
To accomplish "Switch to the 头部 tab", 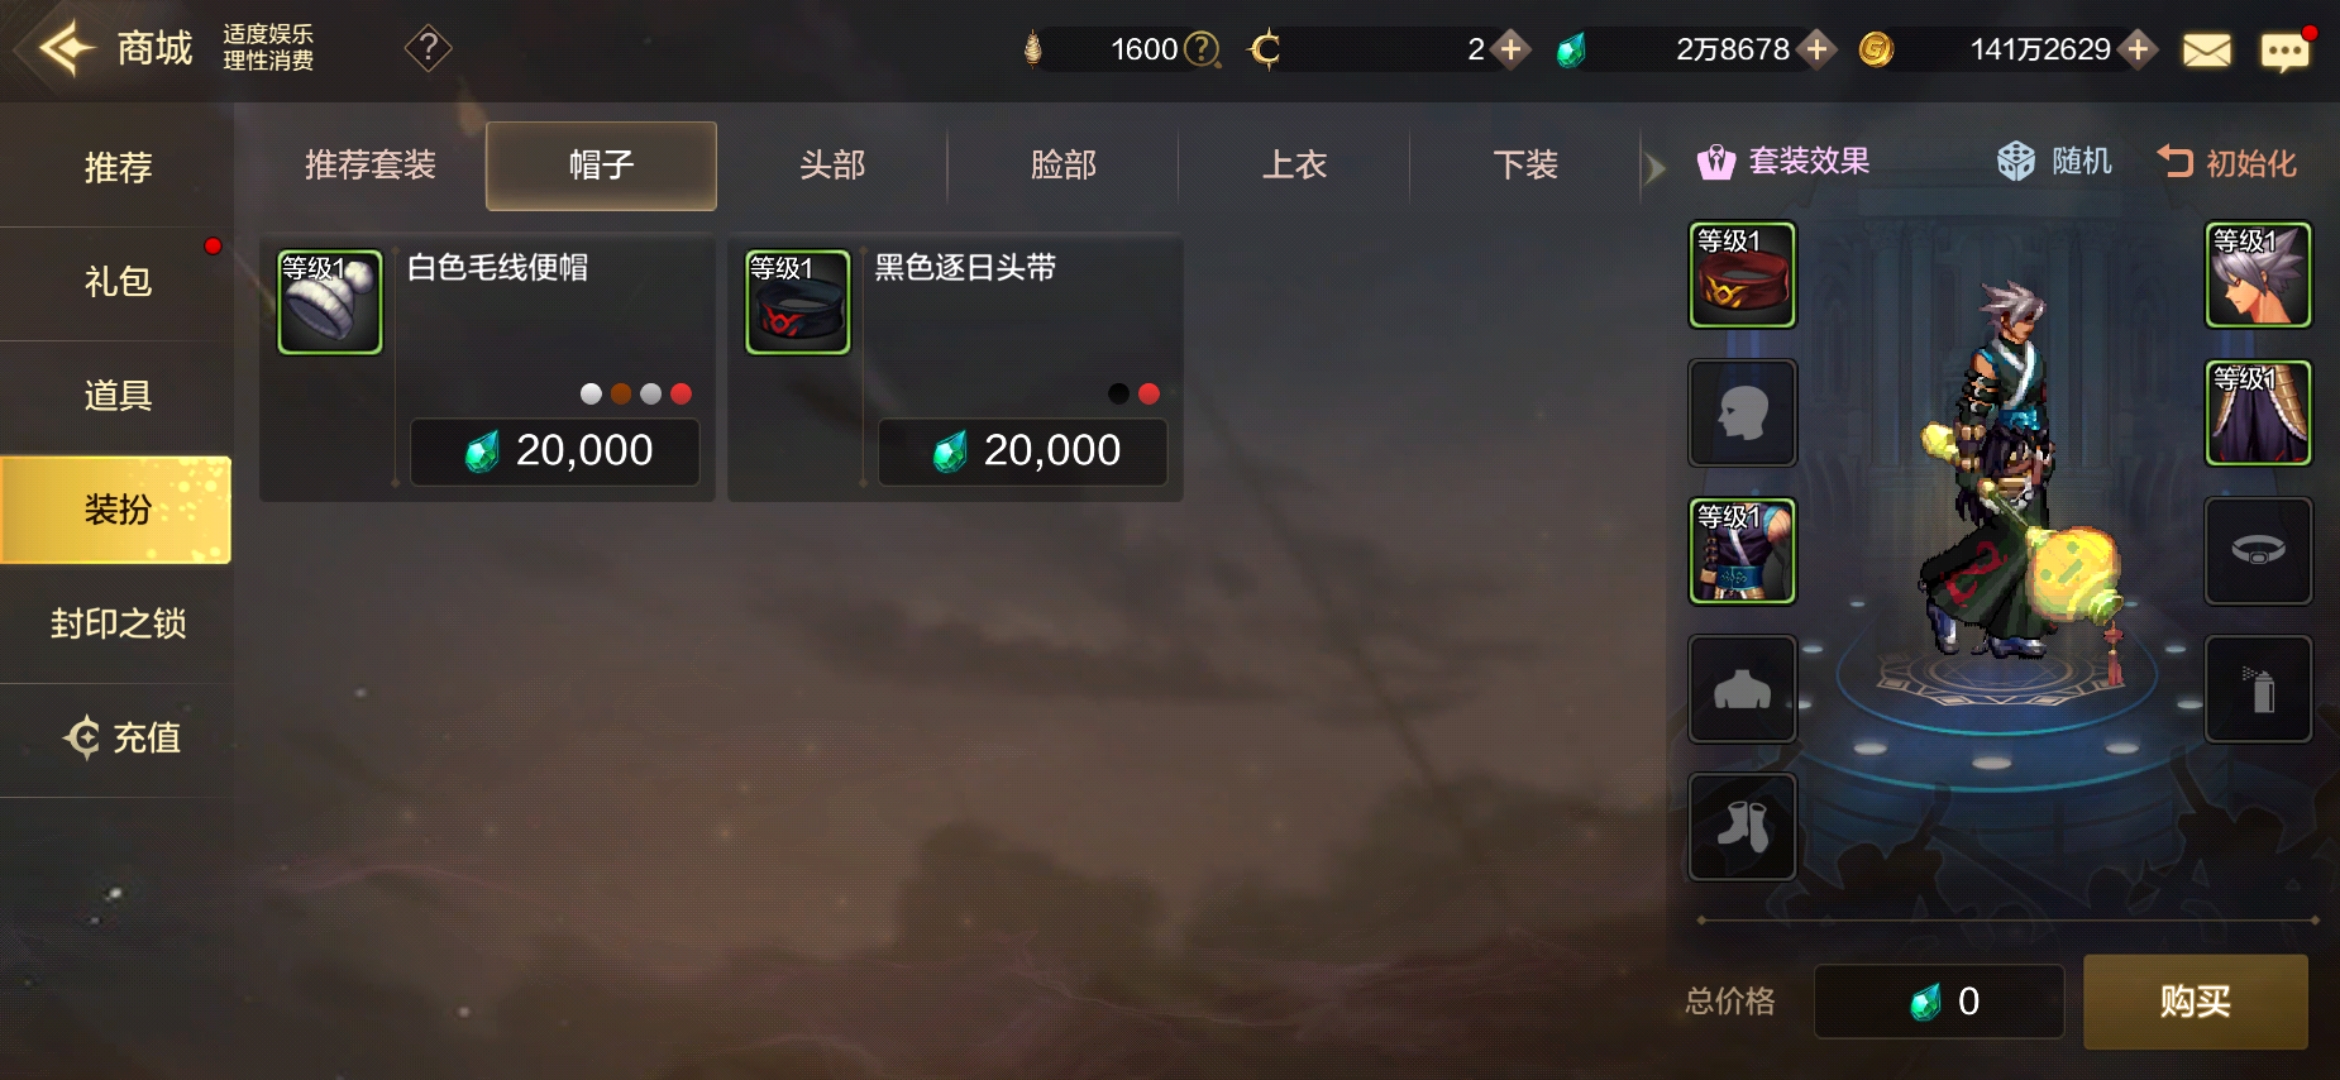I will 832,165.
